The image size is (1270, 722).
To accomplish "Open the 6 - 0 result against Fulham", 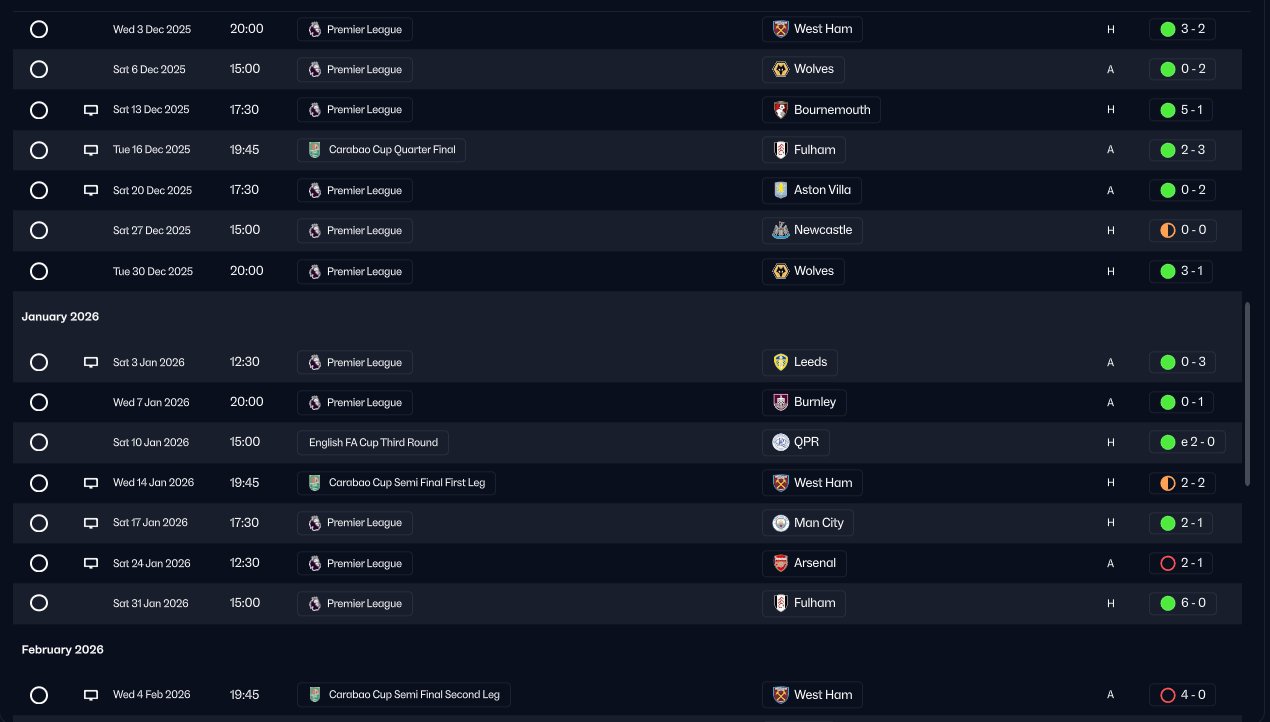I will [x=1181, y=603].
